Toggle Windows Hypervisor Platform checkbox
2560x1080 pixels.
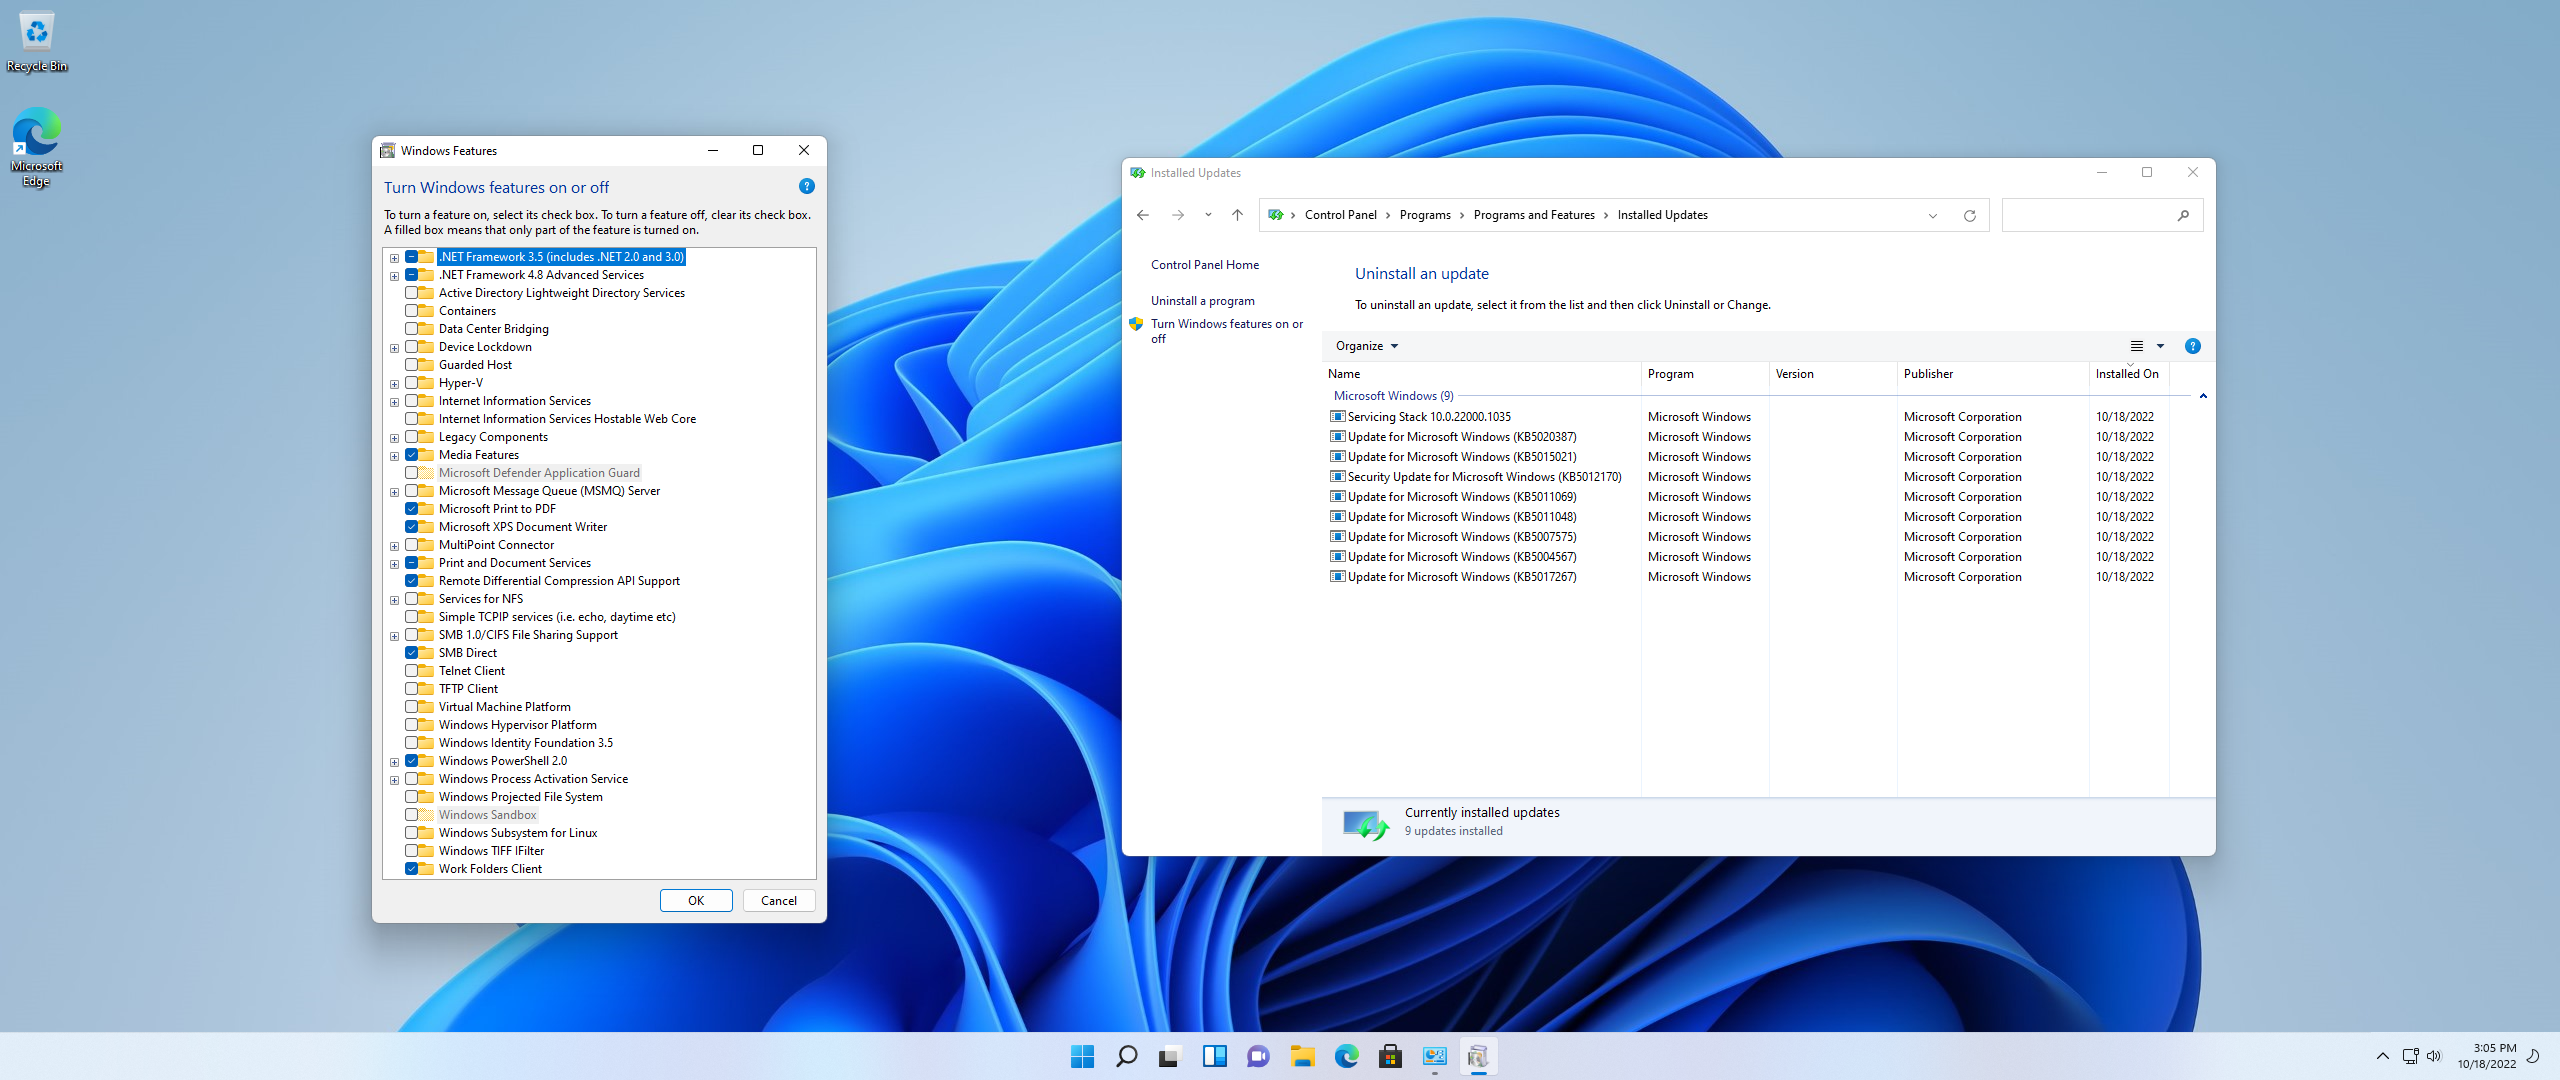(x=411, y=725)
